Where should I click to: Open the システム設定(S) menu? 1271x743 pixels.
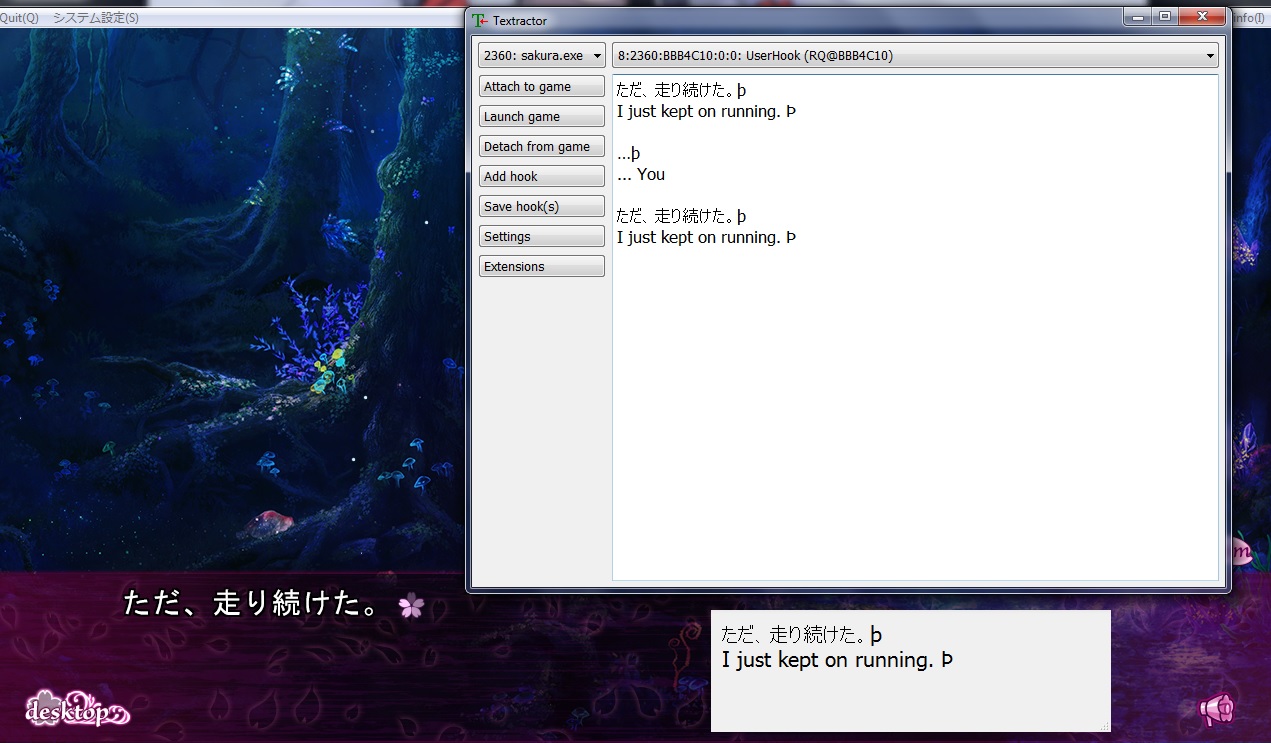95,18
